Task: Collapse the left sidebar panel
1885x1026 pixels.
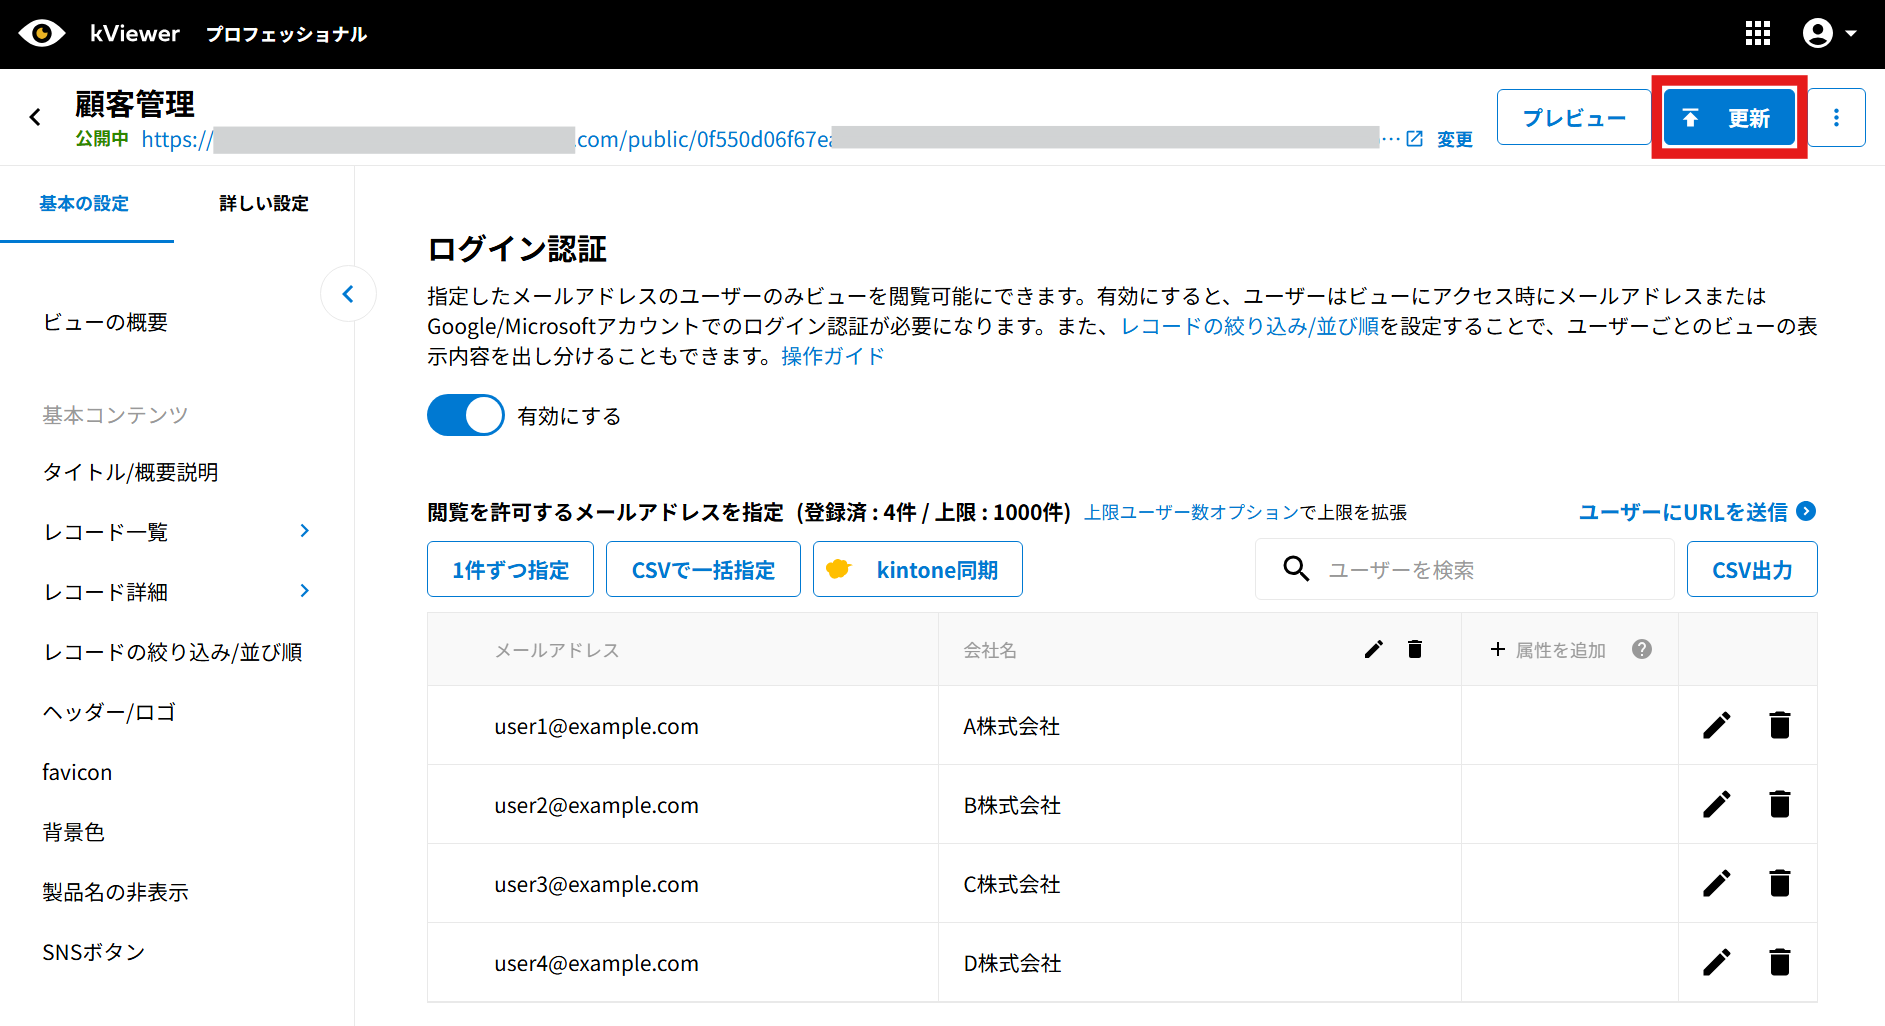Action: (348, 294)
